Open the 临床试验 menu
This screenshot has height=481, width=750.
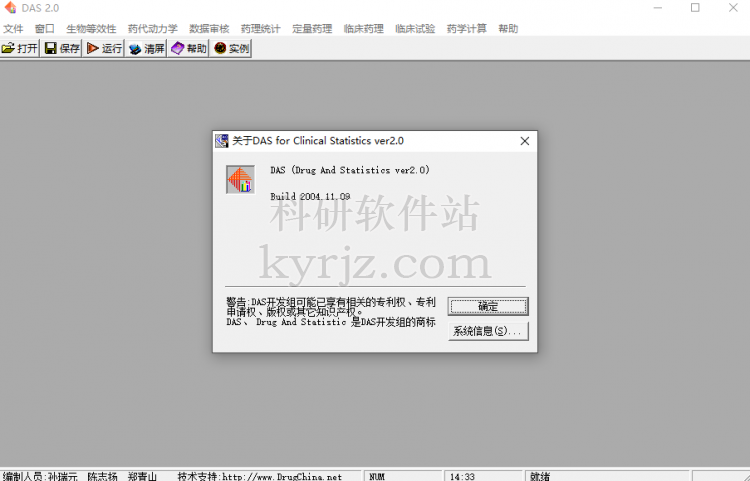pyautogui.click(x=415, y=29)
